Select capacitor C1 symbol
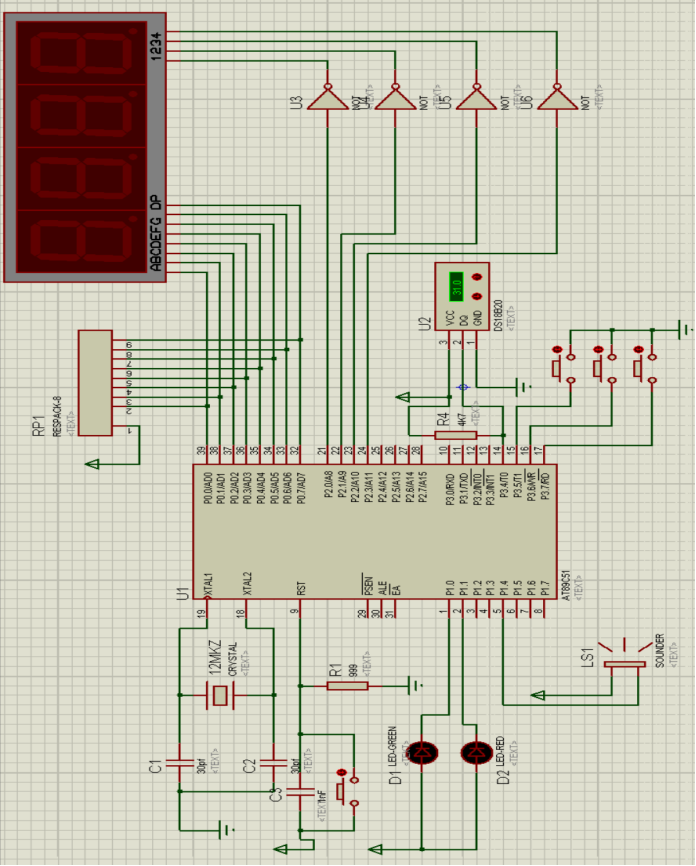This screenshot has width=696, height=866. pos(180,764)
